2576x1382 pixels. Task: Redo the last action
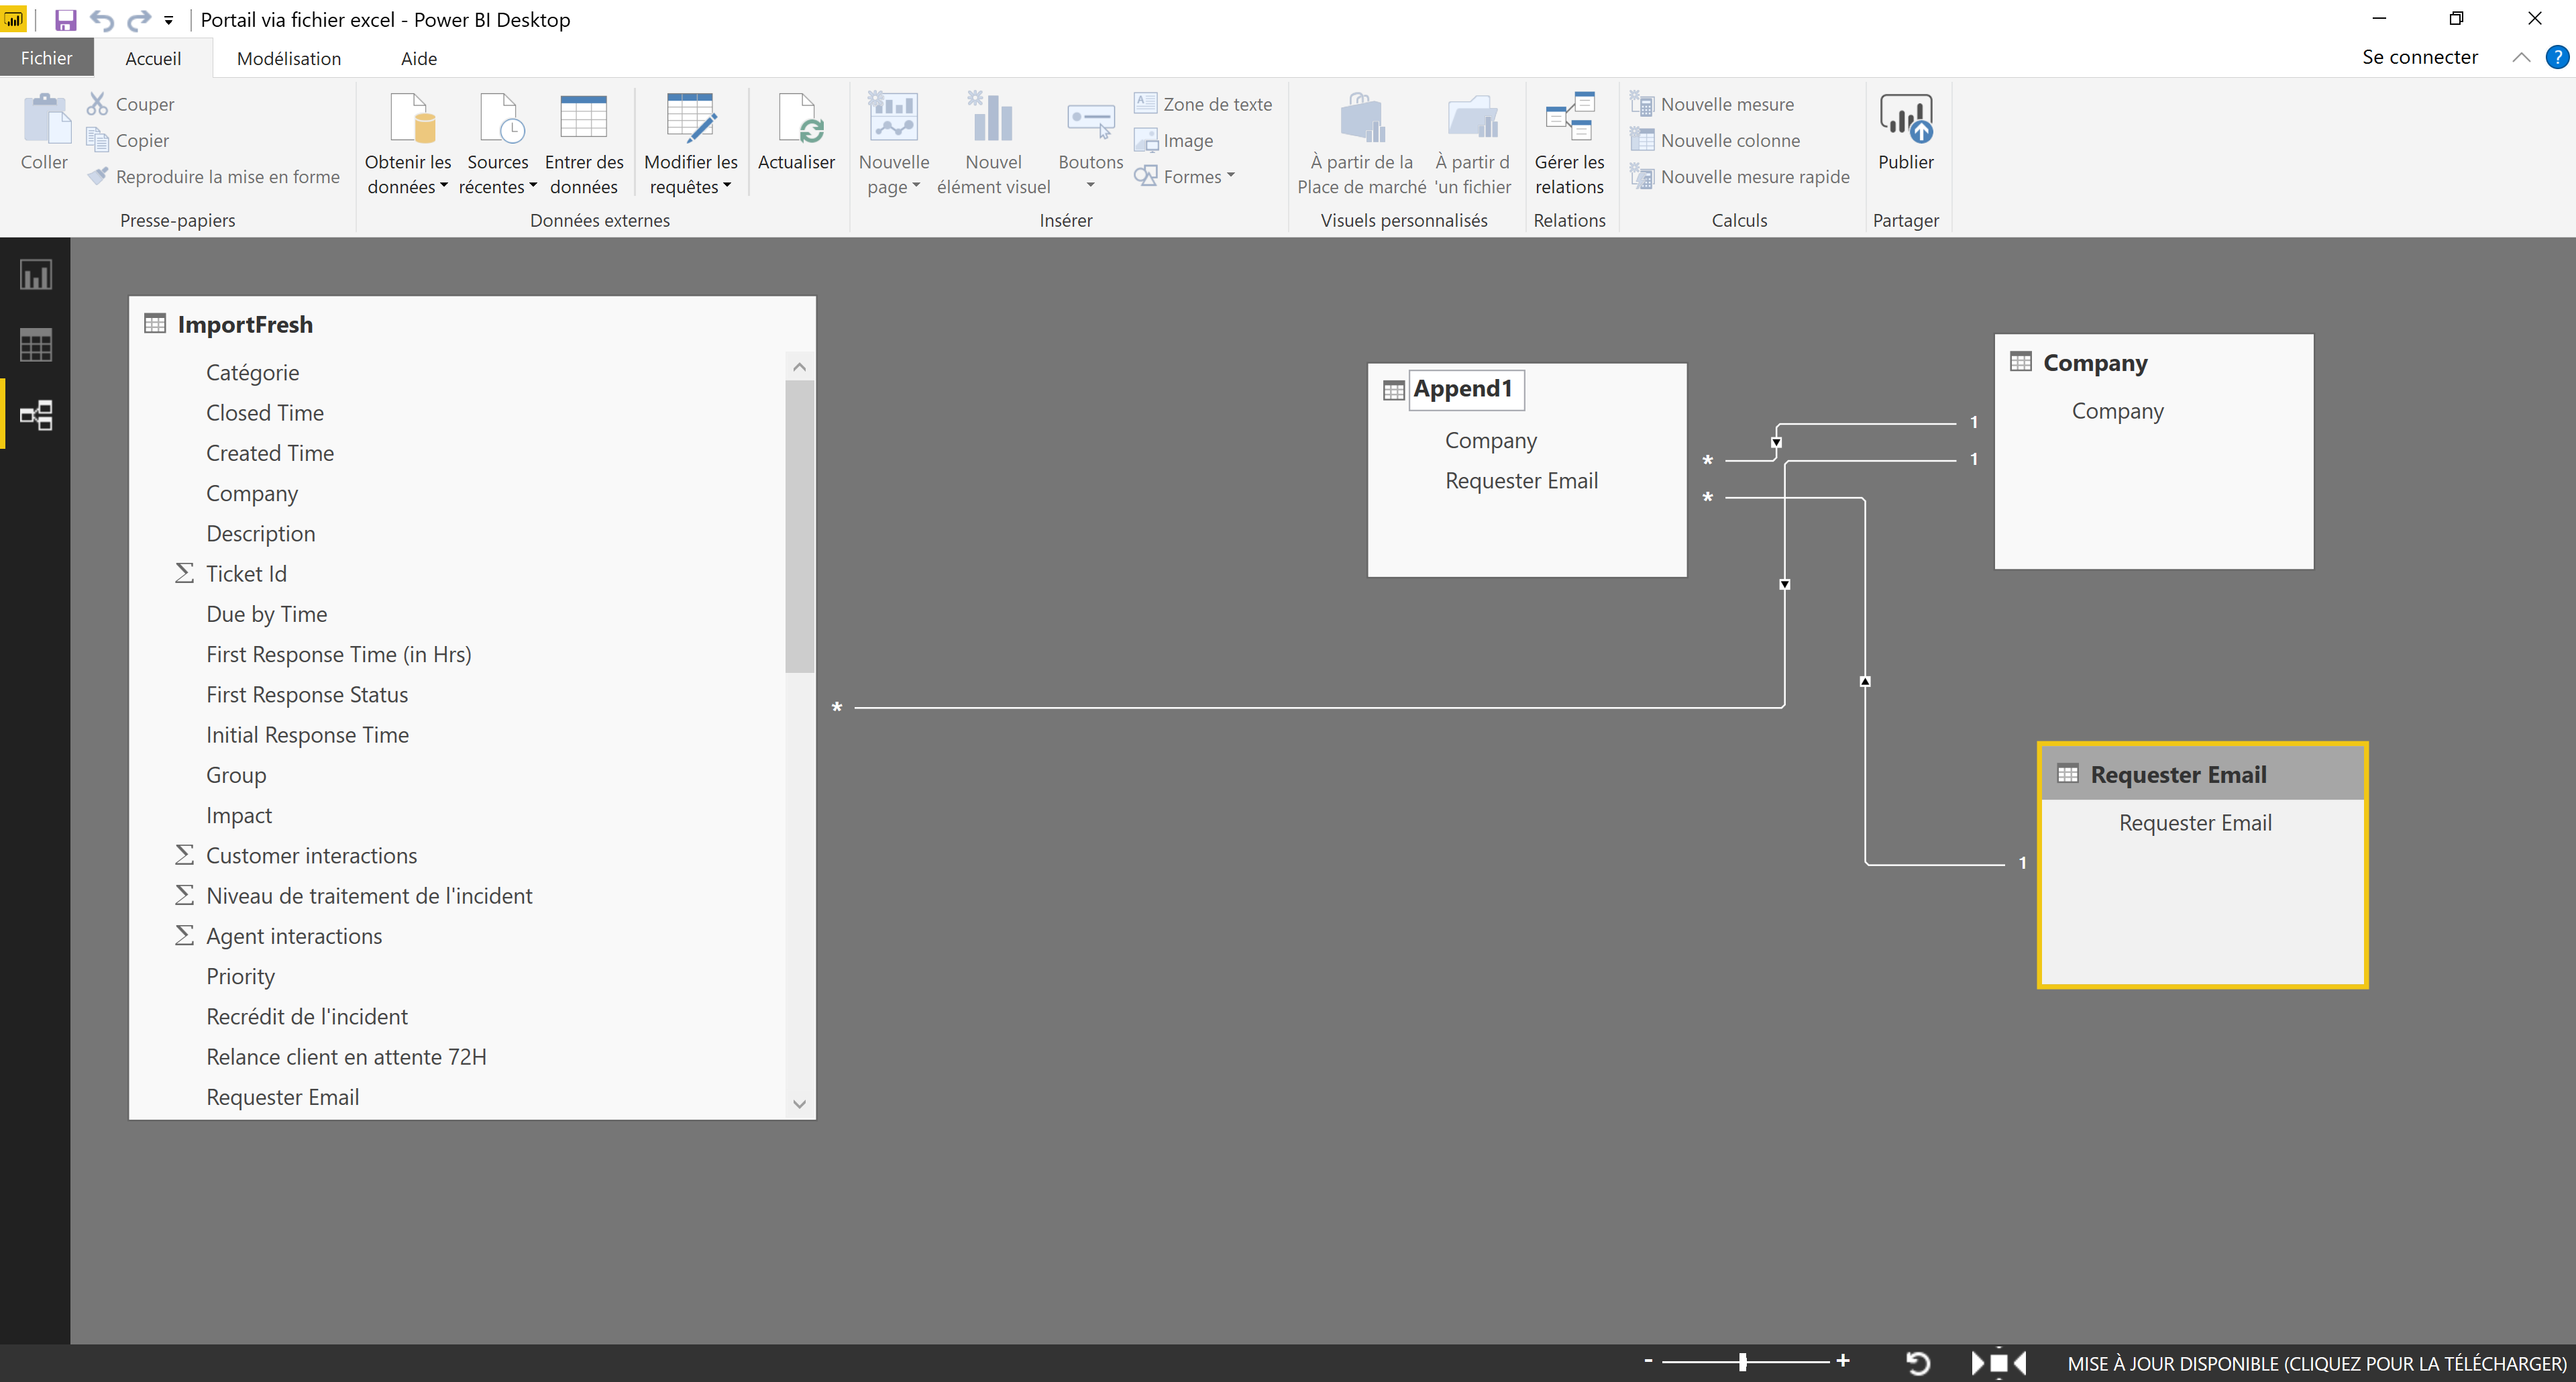click(138, 19)
